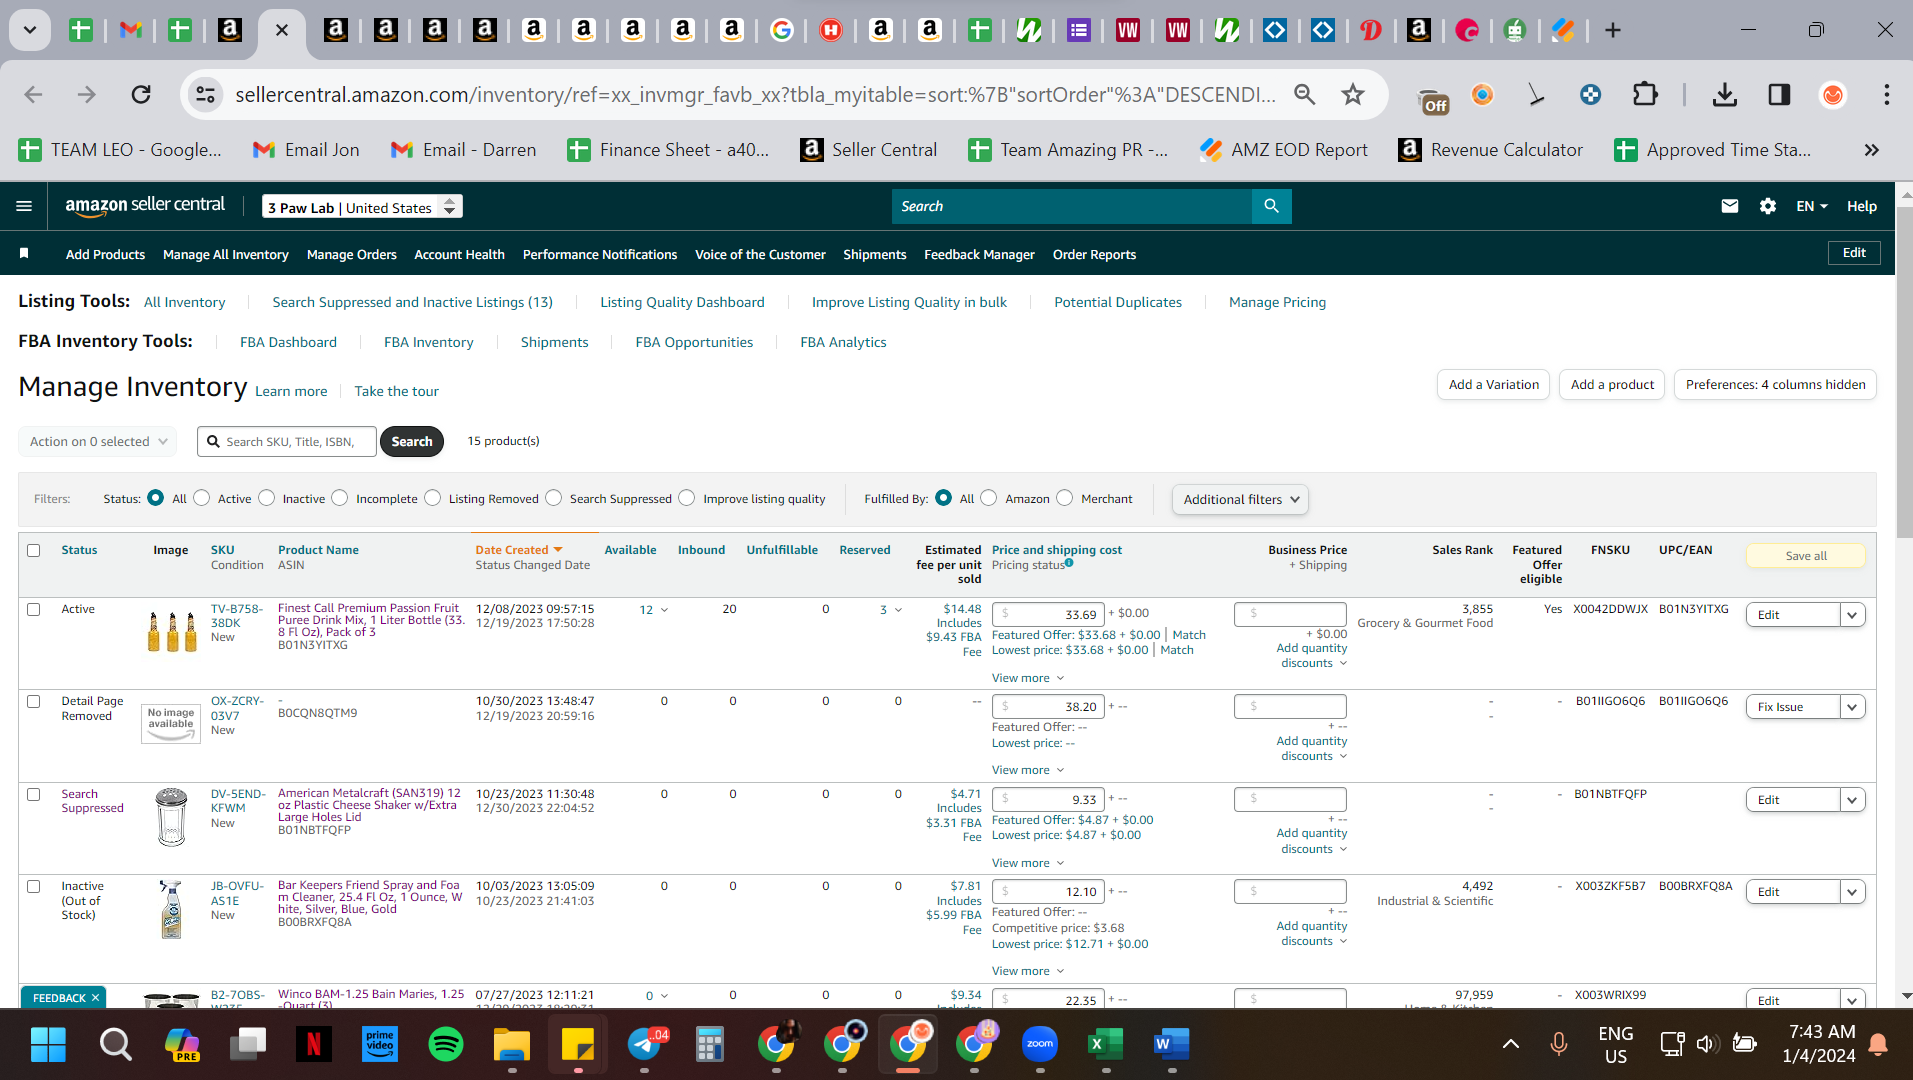The image size is (1913, 1080).
Task: Open Spotify from the taskbar
Action: (x=446, y=1045)
